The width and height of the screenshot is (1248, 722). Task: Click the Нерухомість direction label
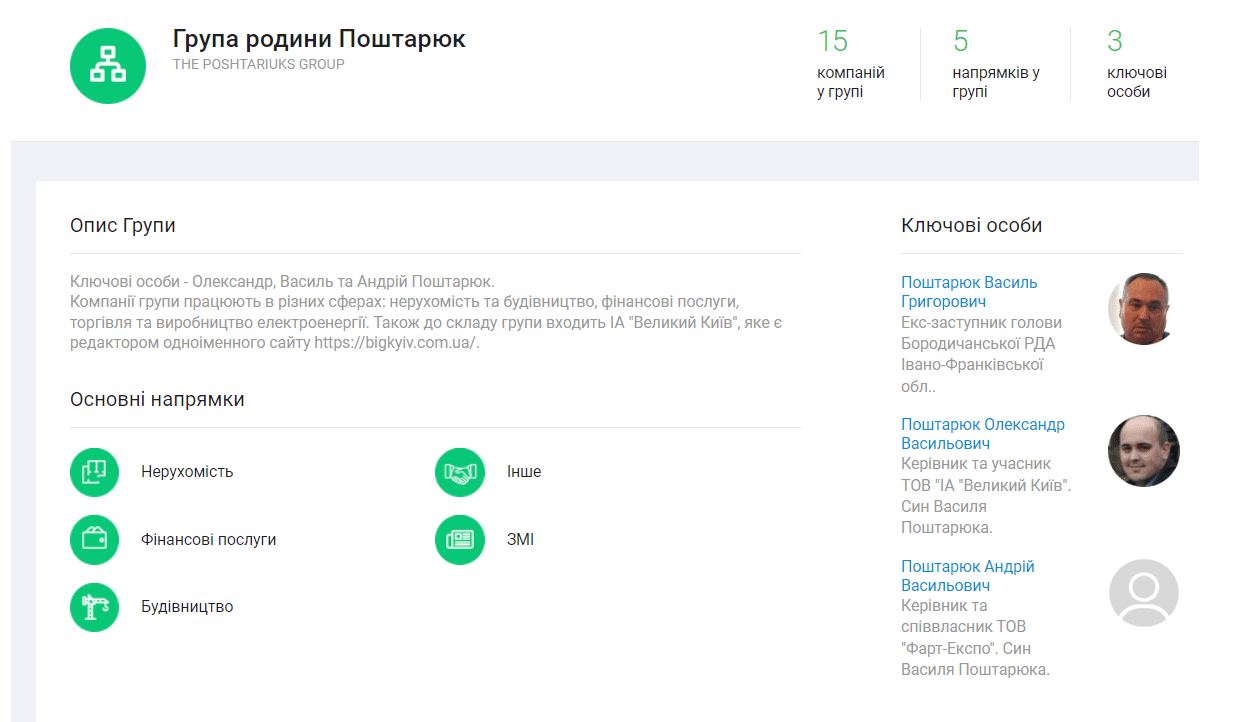187,472
